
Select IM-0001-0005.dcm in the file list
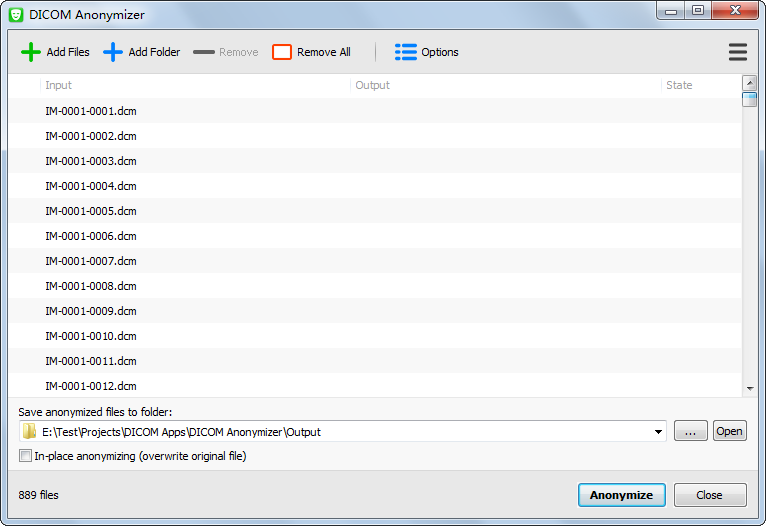pos(91,211)
